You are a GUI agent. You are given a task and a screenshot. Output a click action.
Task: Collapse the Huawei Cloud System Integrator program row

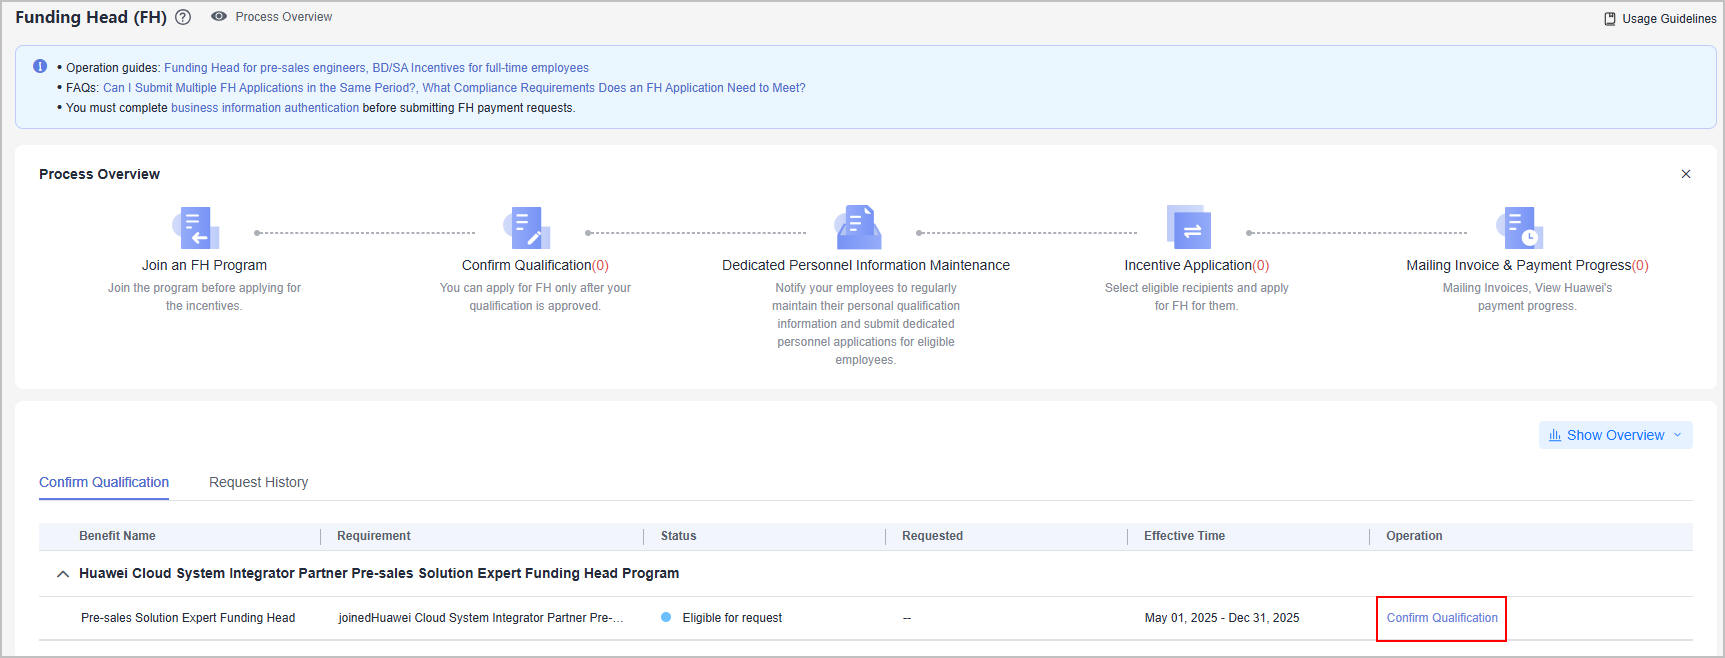(x=63, y=574)
